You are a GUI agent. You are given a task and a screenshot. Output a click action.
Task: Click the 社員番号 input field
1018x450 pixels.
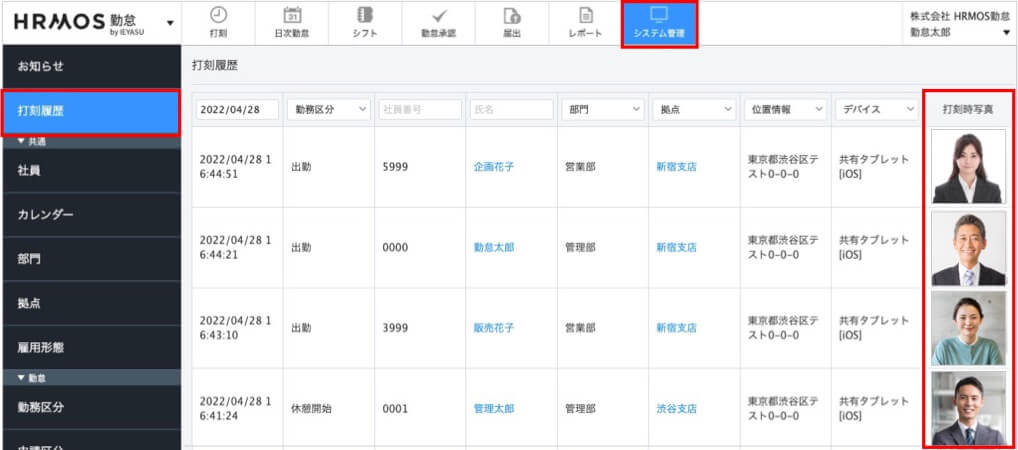pos(419,110)
